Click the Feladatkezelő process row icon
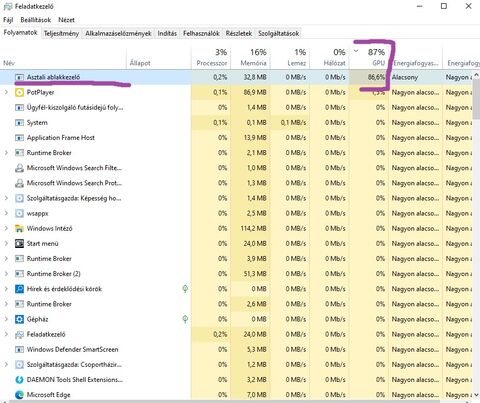Screen dimensions: 480x403 coord(19,334)
